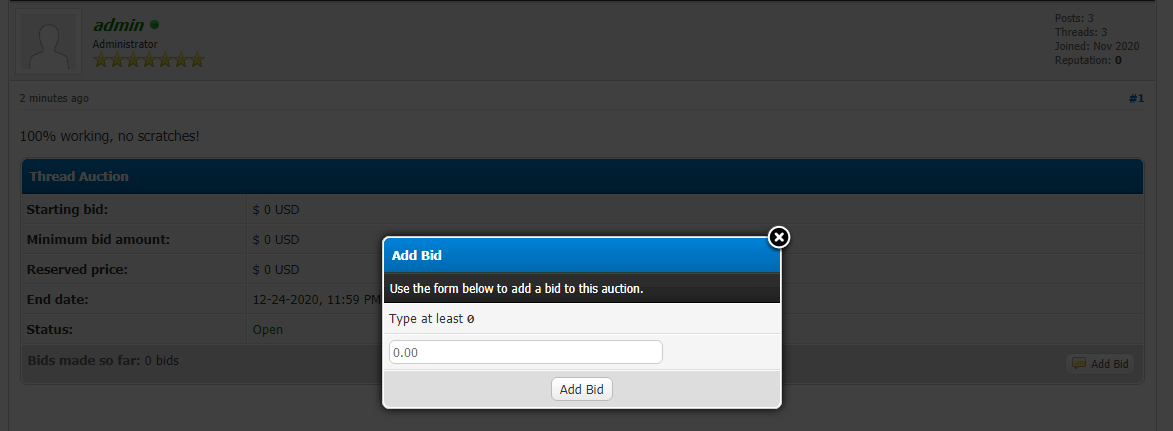Image resolution: width=1173 pixels, height=431 pixels.
Task: Click the Minimum bid amount label
Action: coord(98,239)
